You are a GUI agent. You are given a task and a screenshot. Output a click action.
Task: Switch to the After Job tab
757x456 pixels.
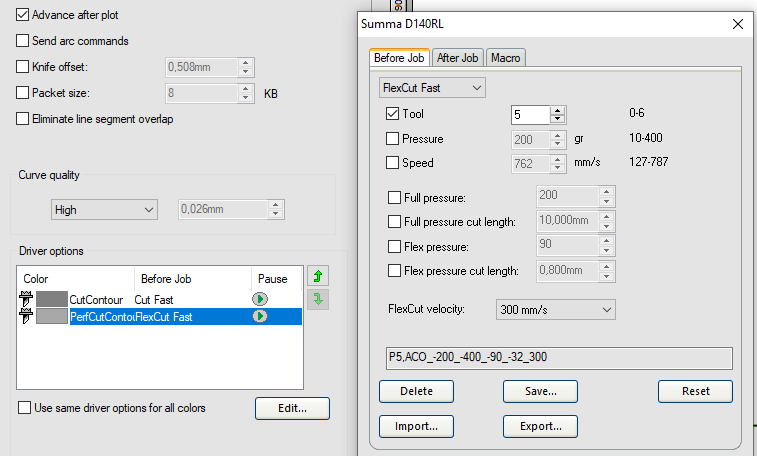click(x=457, y=58)
